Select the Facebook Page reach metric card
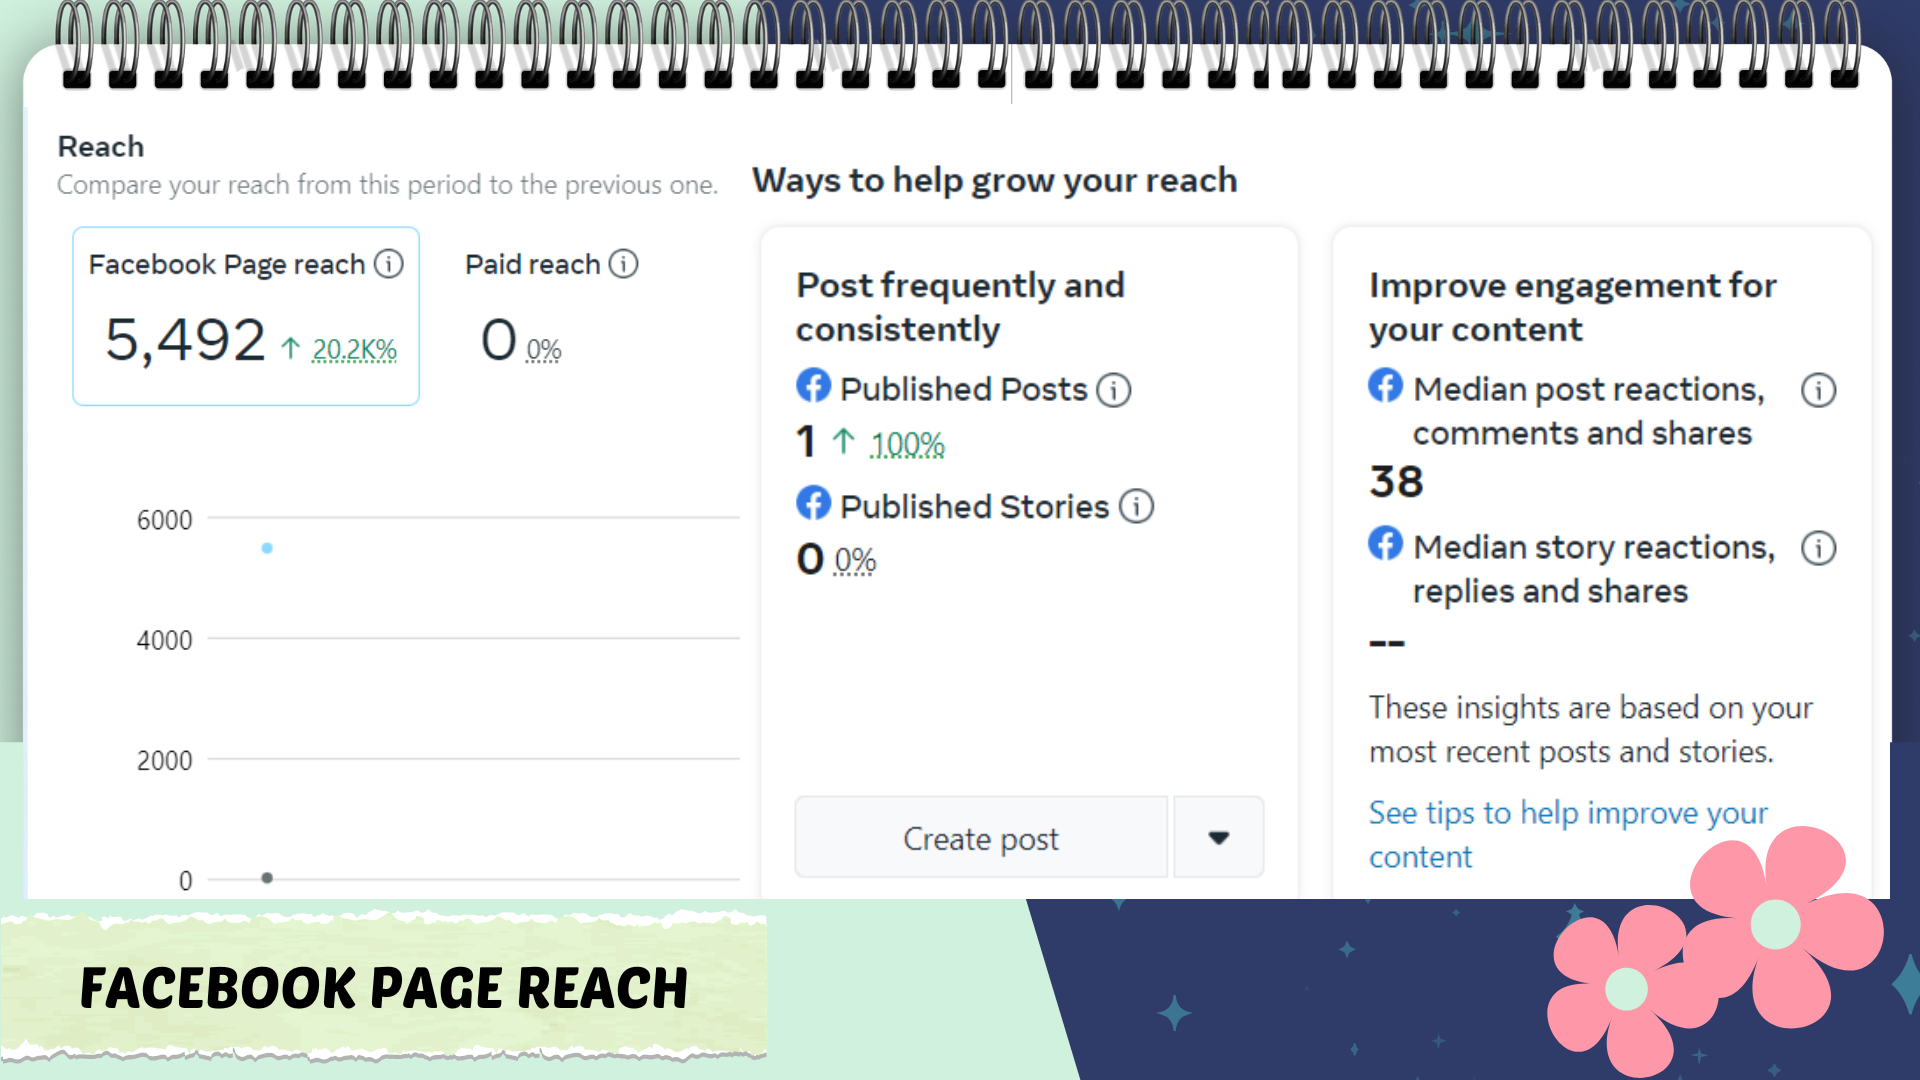 click(246, 316)
